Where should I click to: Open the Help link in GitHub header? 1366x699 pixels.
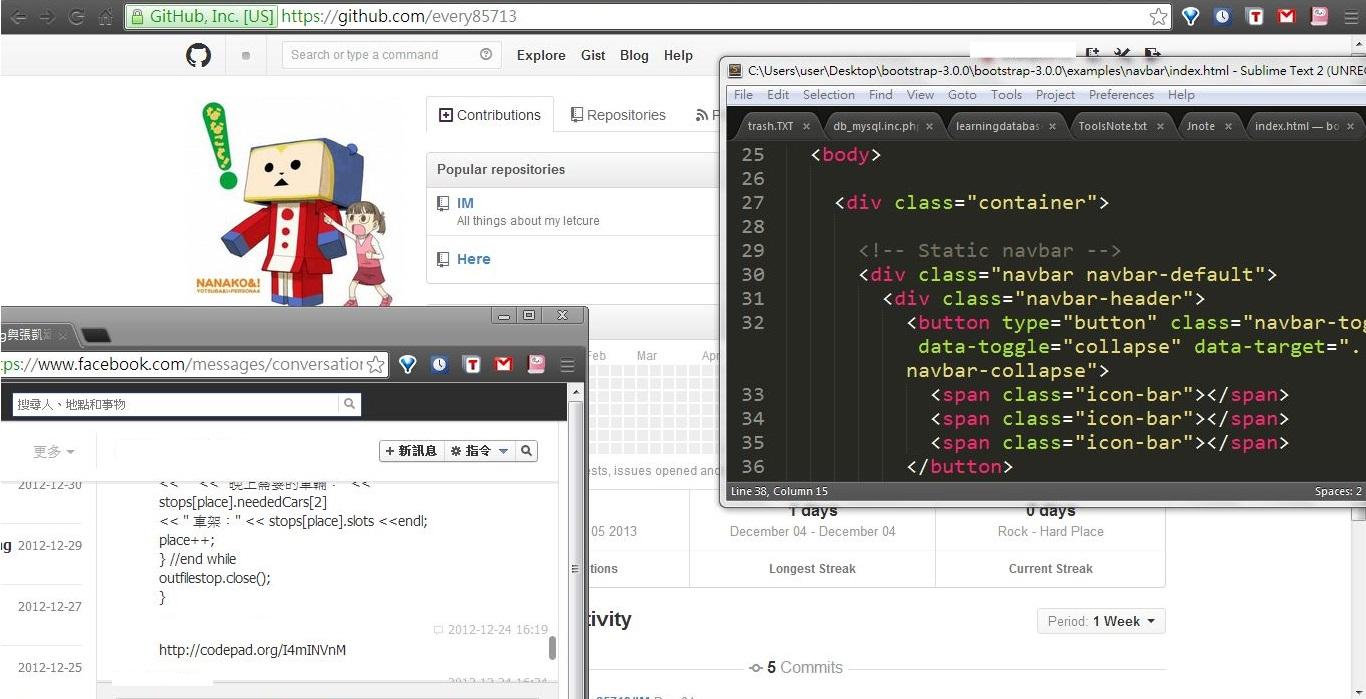(x=678, y=55)
